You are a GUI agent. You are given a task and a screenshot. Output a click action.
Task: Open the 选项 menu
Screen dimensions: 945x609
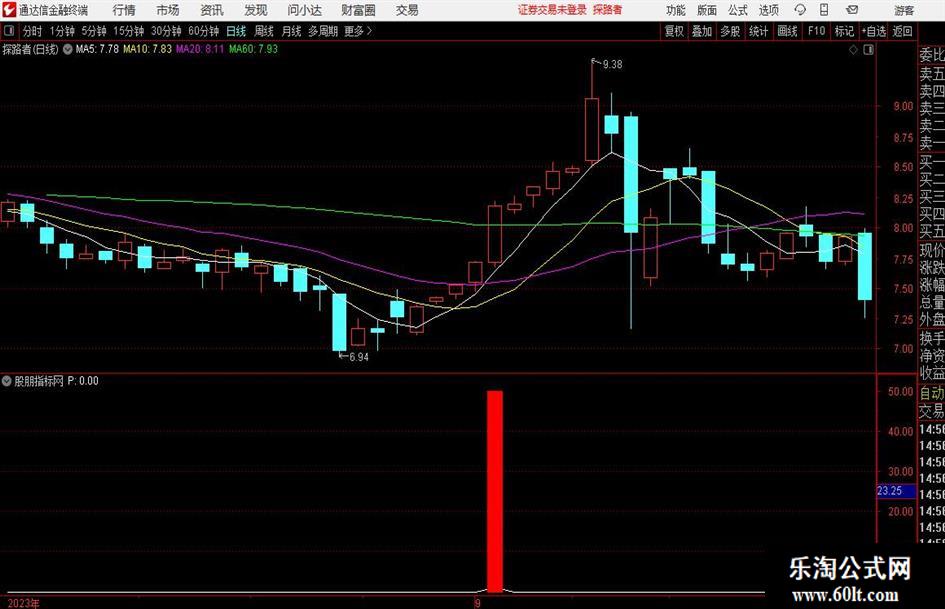pos(768,10)
